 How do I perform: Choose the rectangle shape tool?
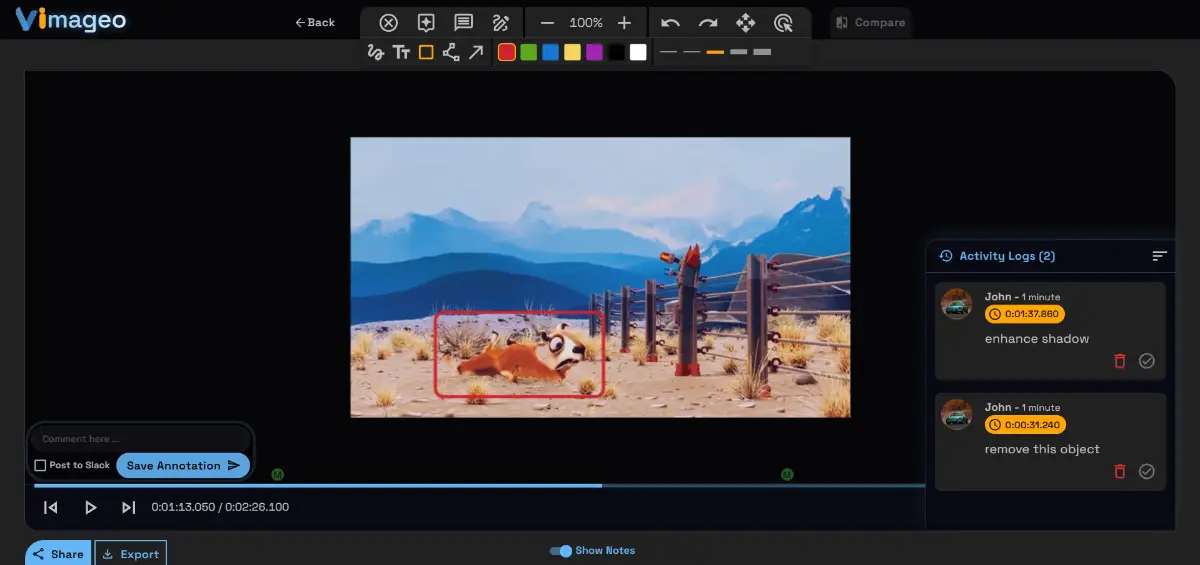click(426, 52)
